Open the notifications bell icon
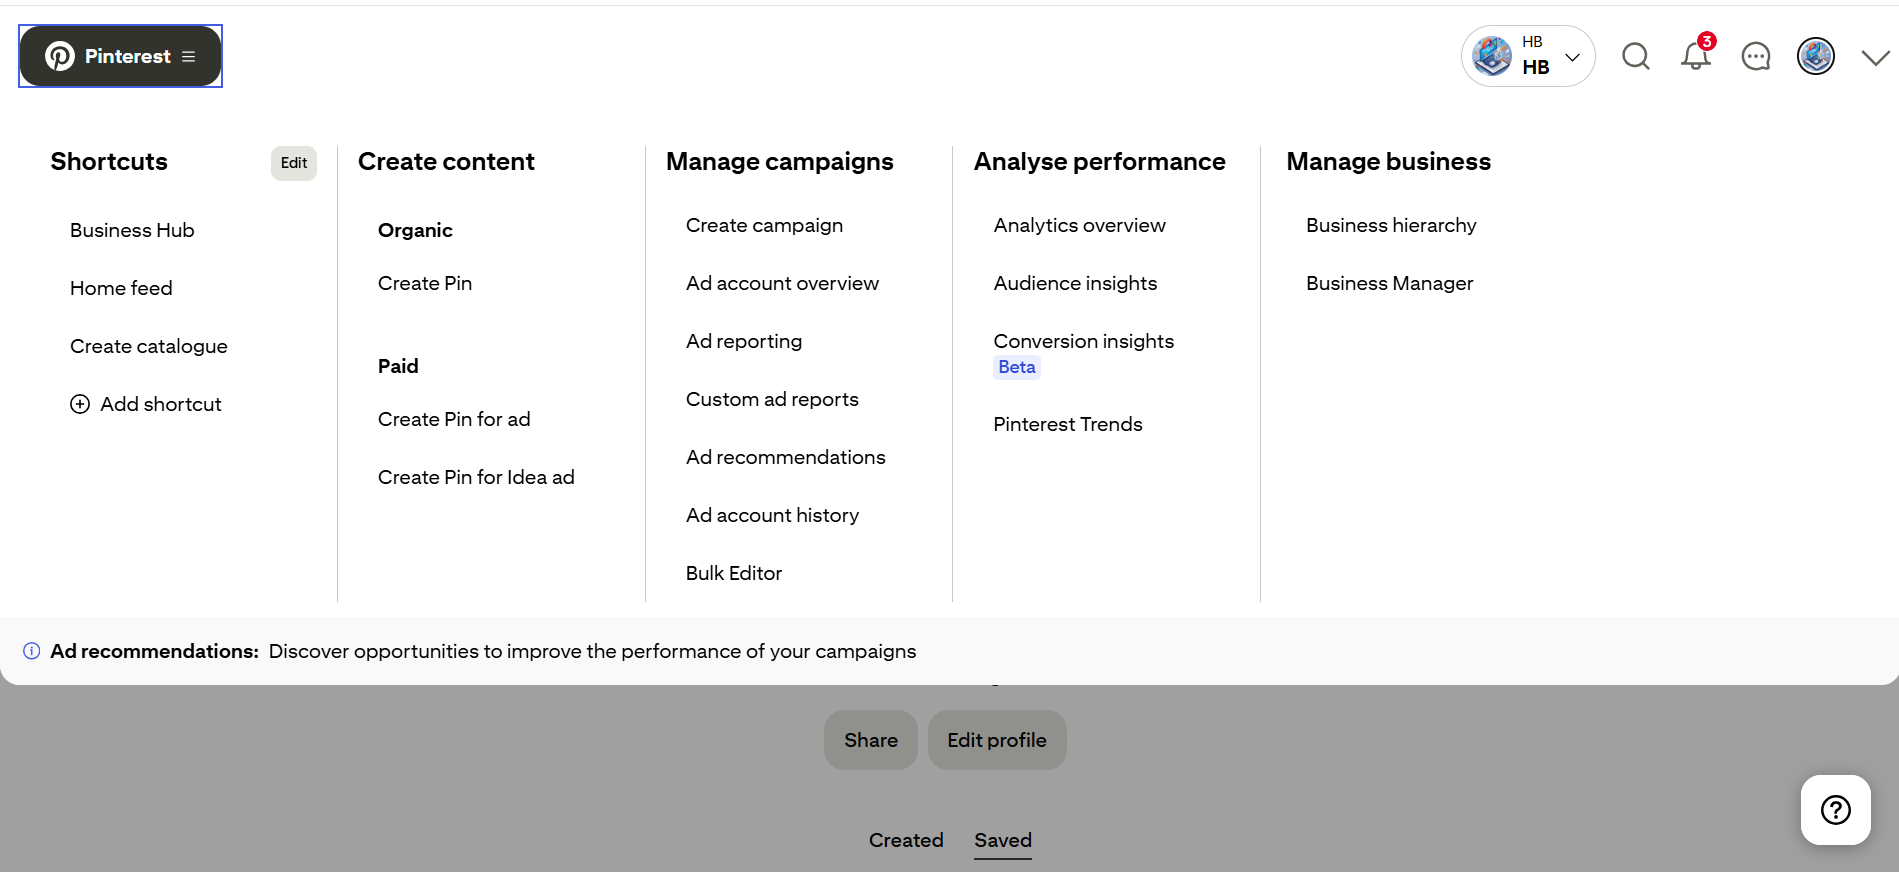 tap(1696, 55)
